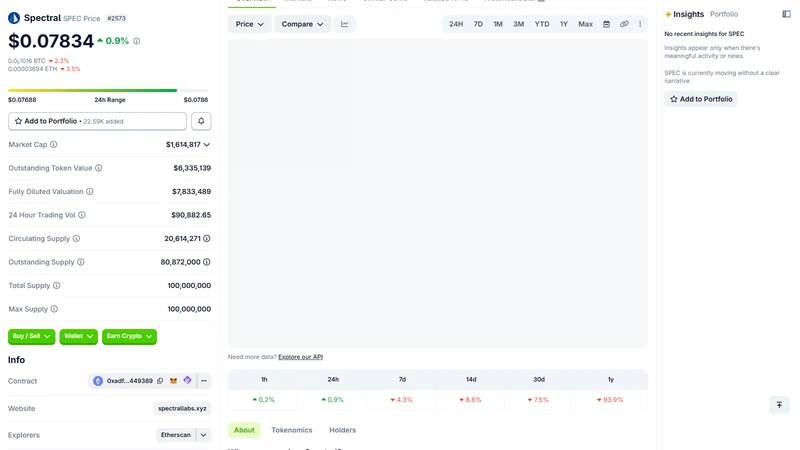Click the Total Supply info icon
Screen dimensions: 800x450
point(57,285)
